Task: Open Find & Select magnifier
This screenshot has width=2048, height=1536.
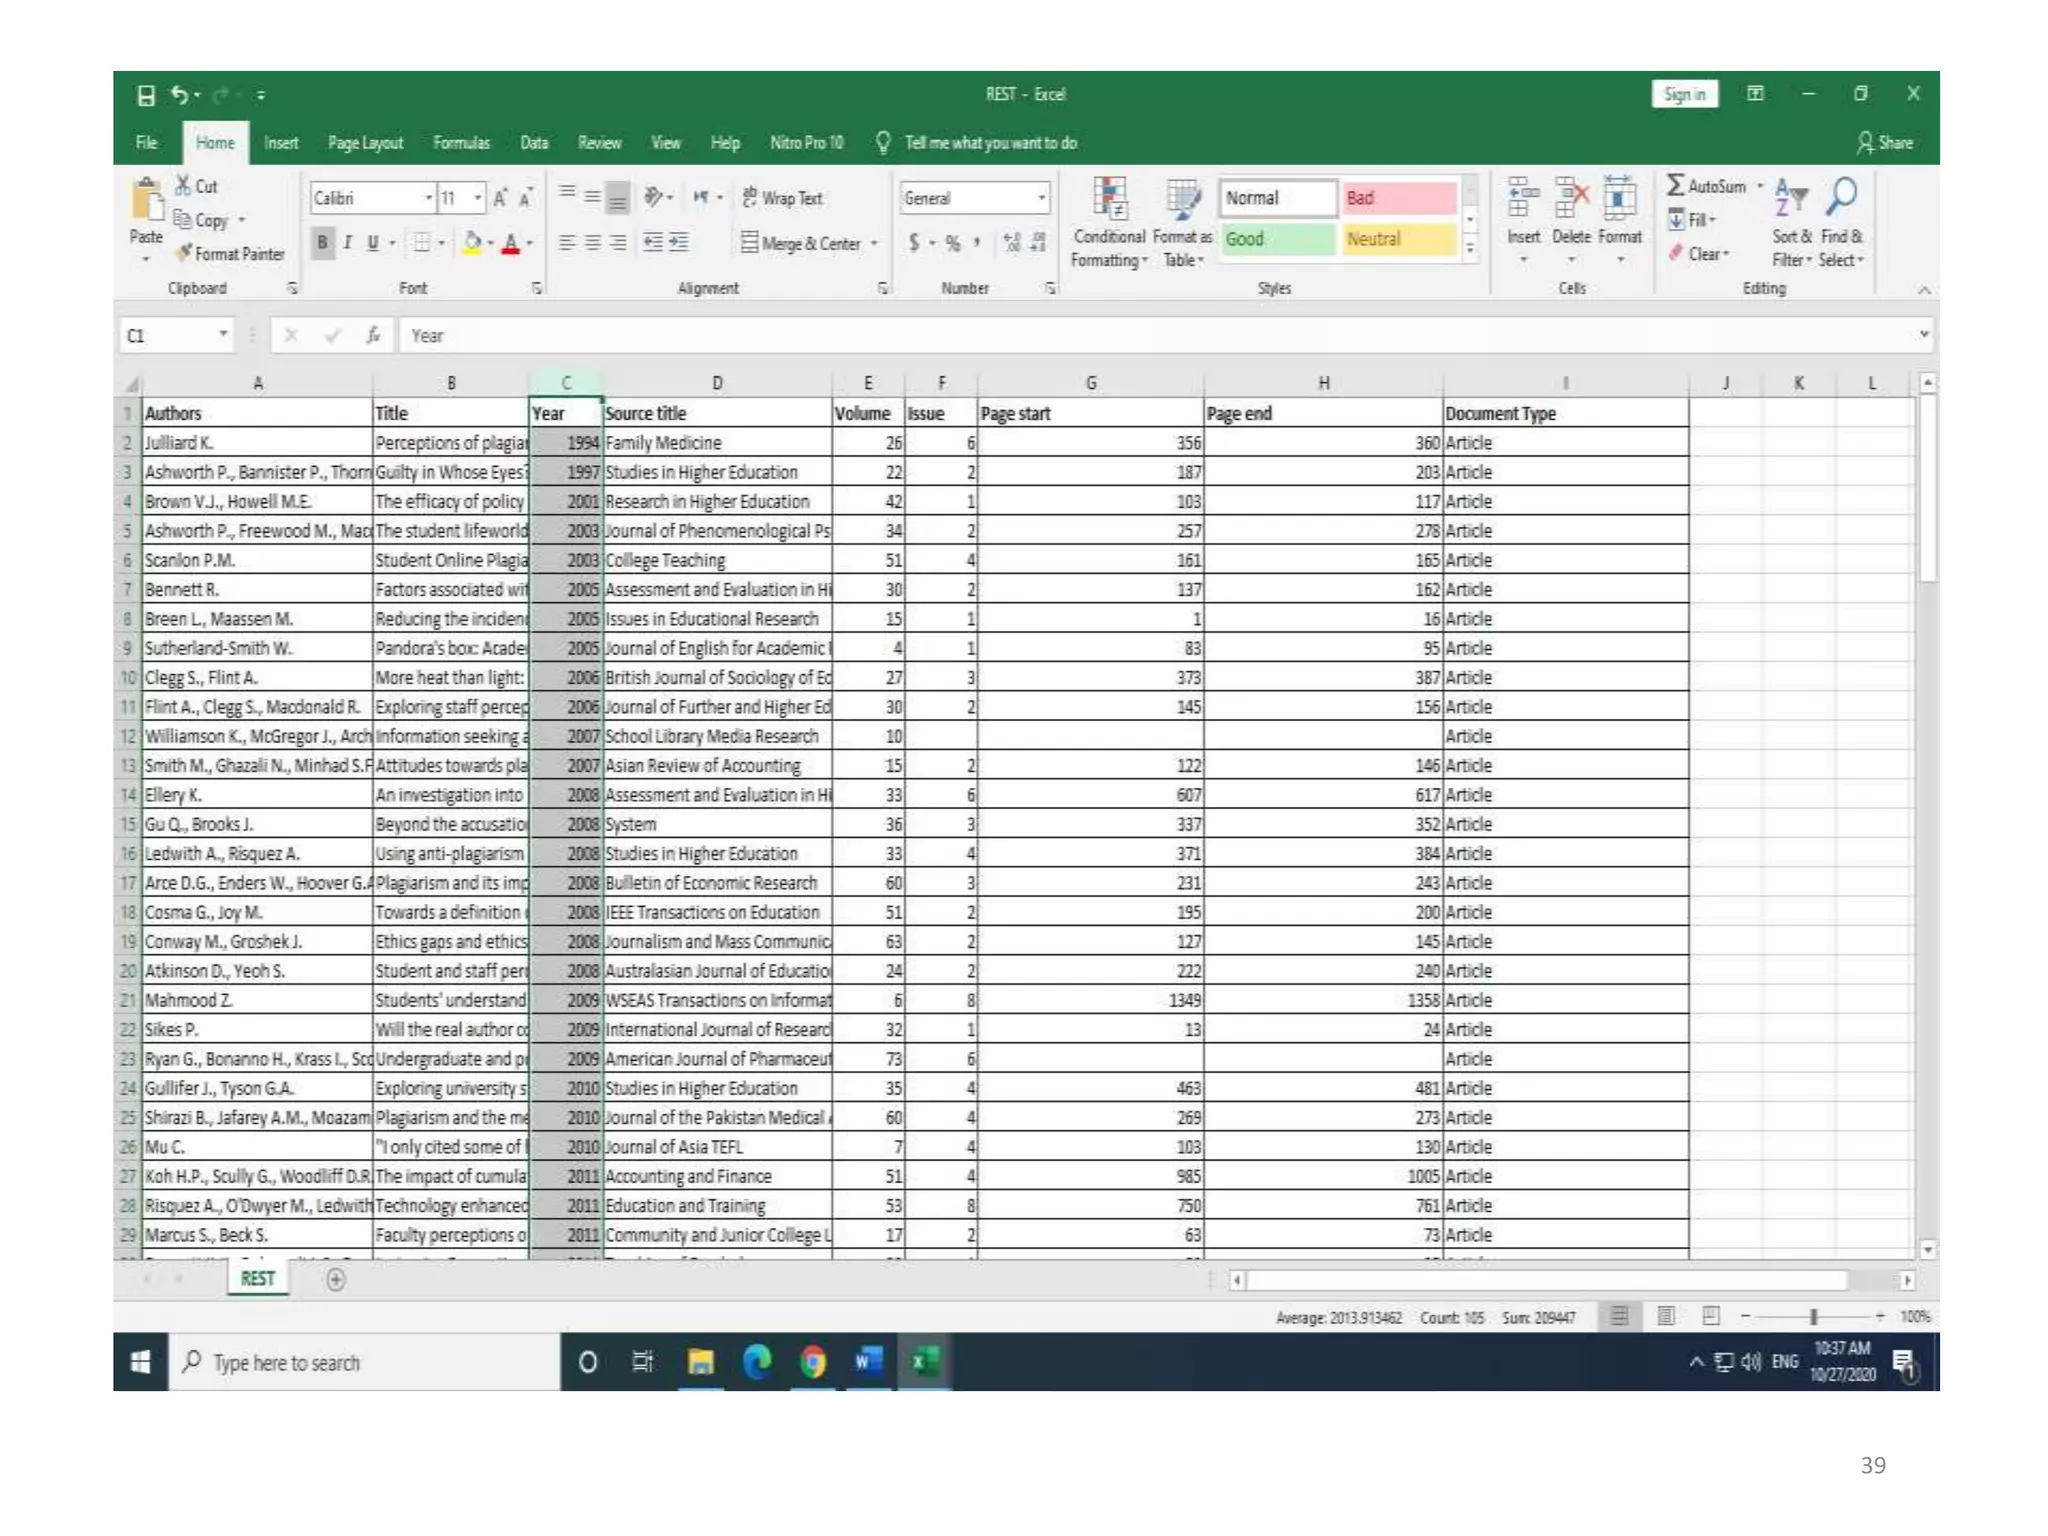Action: click(1841, 198)
